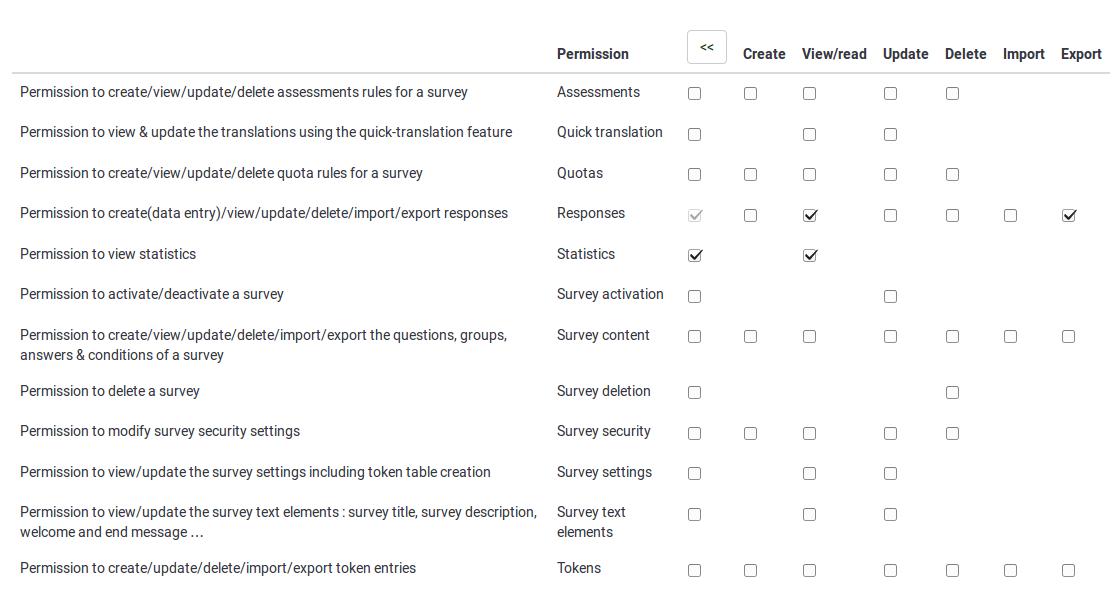
Task: Enable Delete permission for Quotas
Action: tap(952, 174)
